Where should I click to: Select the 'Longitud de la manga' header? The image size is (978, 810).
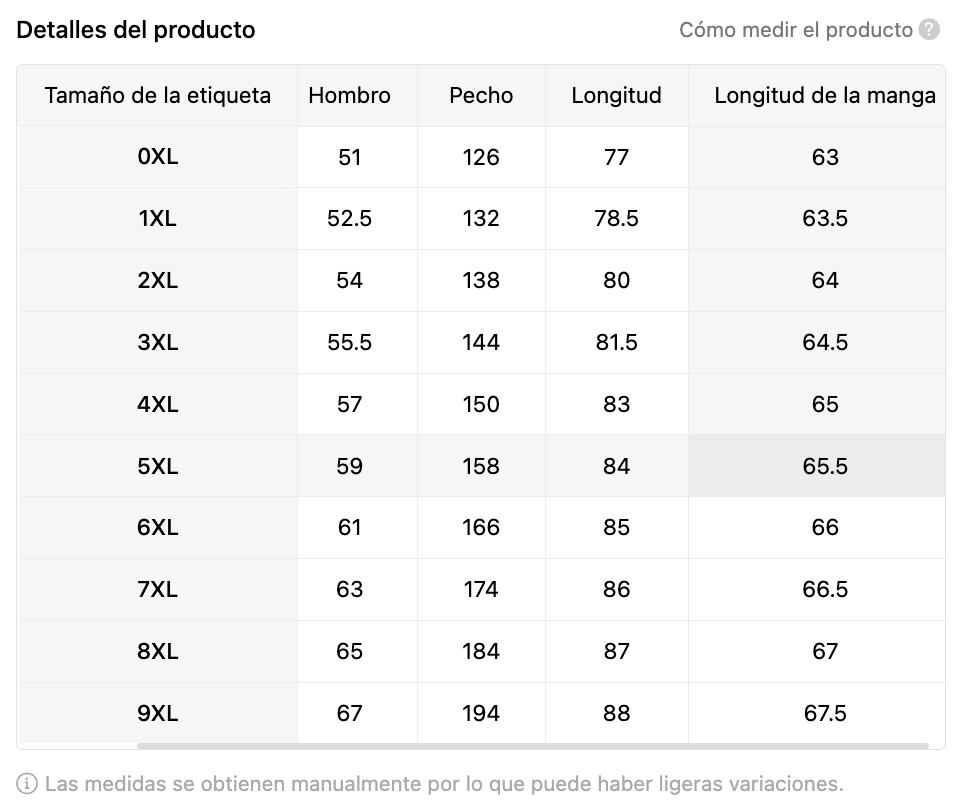825,96
